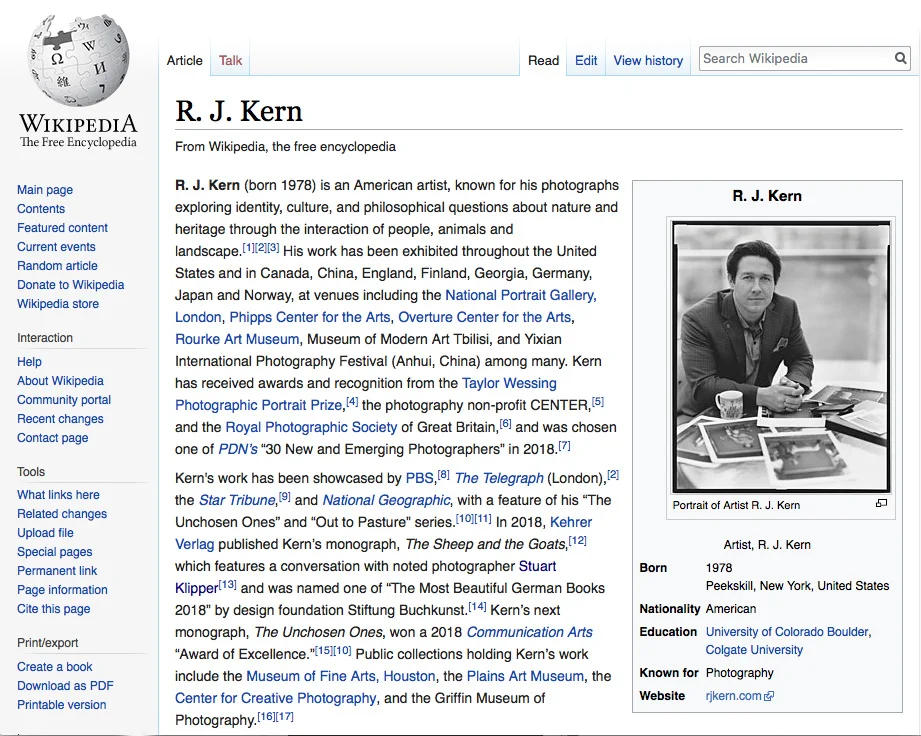
Task: View Recent changes
Action: point(60,419)
